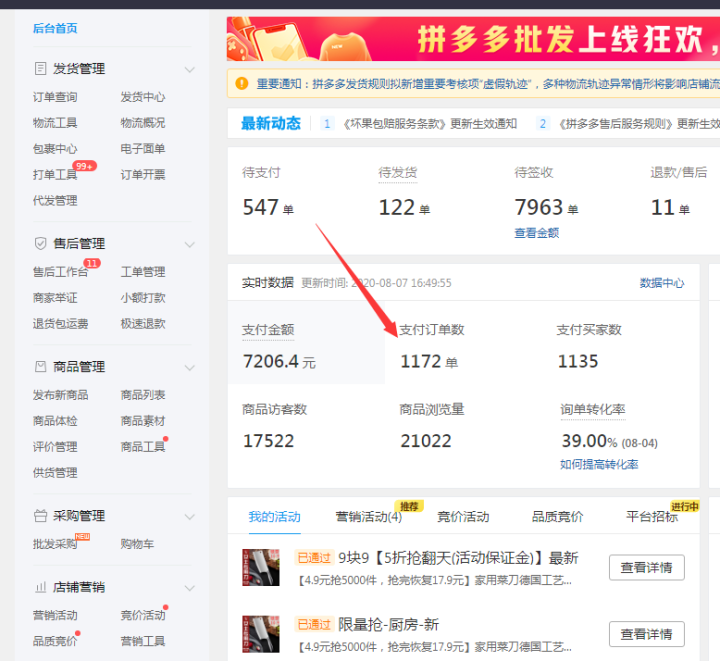Collapse the 采购管理 section chevron
Screen dimensions: 720x661
pos(190,516)
